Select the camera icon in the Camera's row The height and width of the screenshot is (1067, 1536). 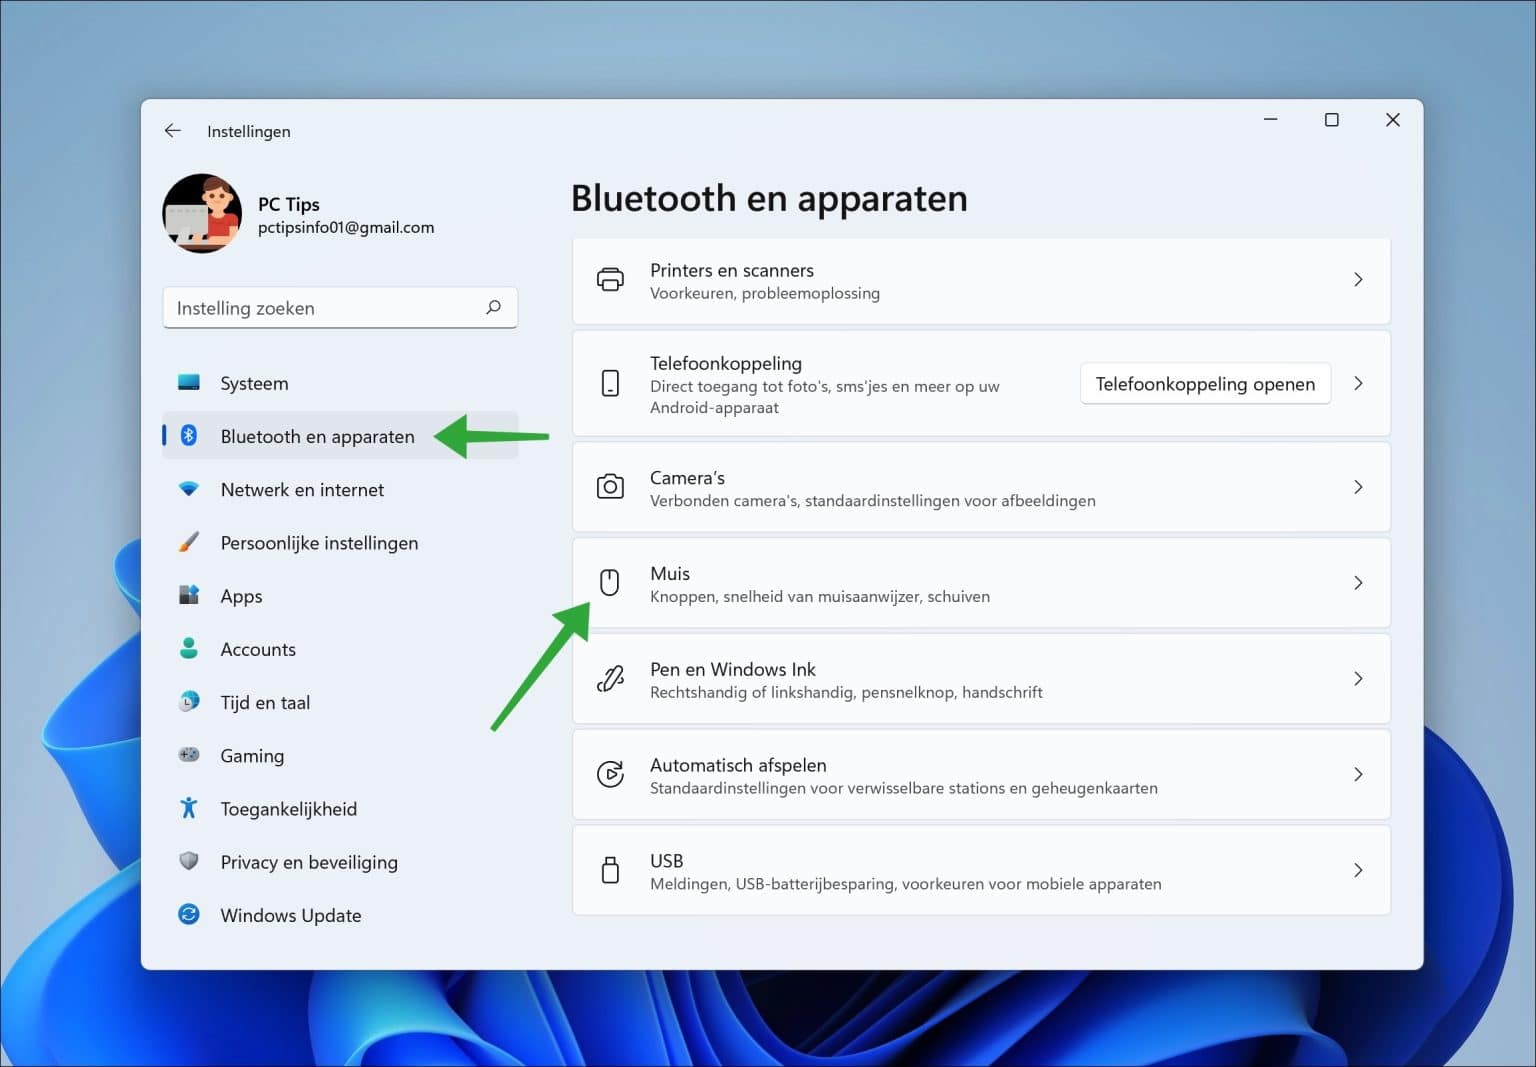610,487
